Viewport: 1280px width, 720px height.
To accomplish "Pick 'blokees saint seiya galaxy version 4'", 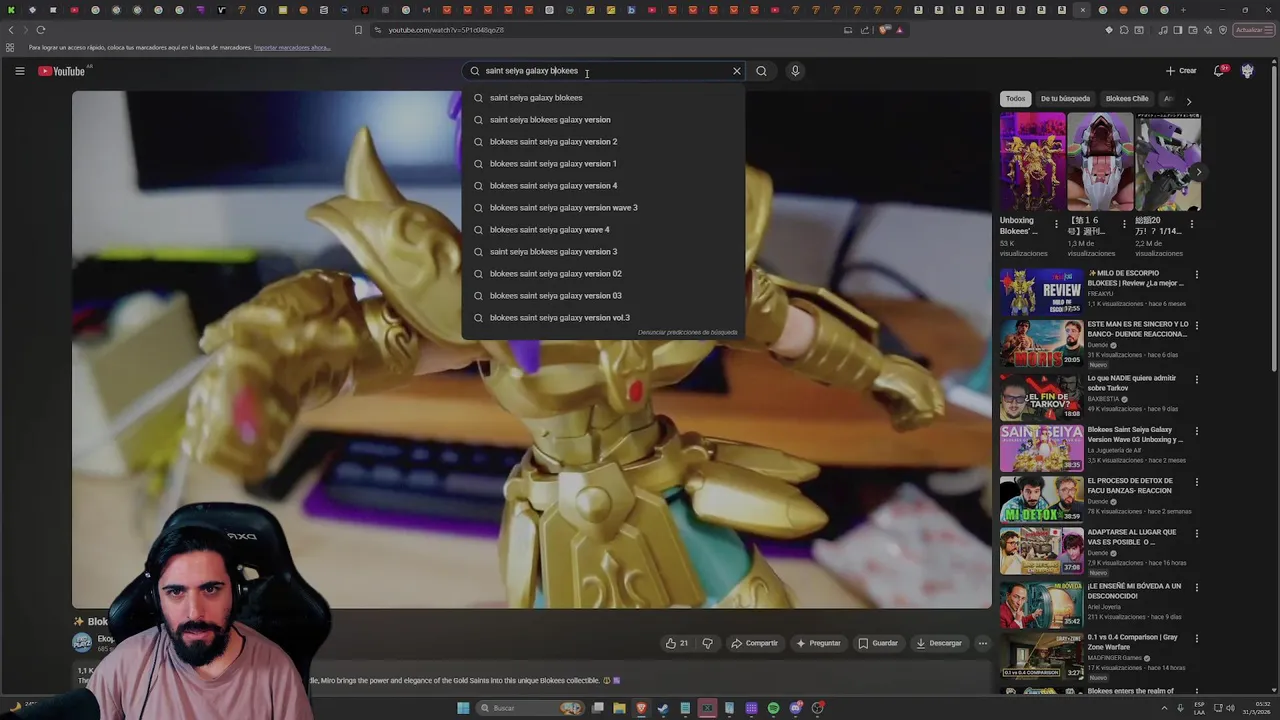I will (603, 186).
